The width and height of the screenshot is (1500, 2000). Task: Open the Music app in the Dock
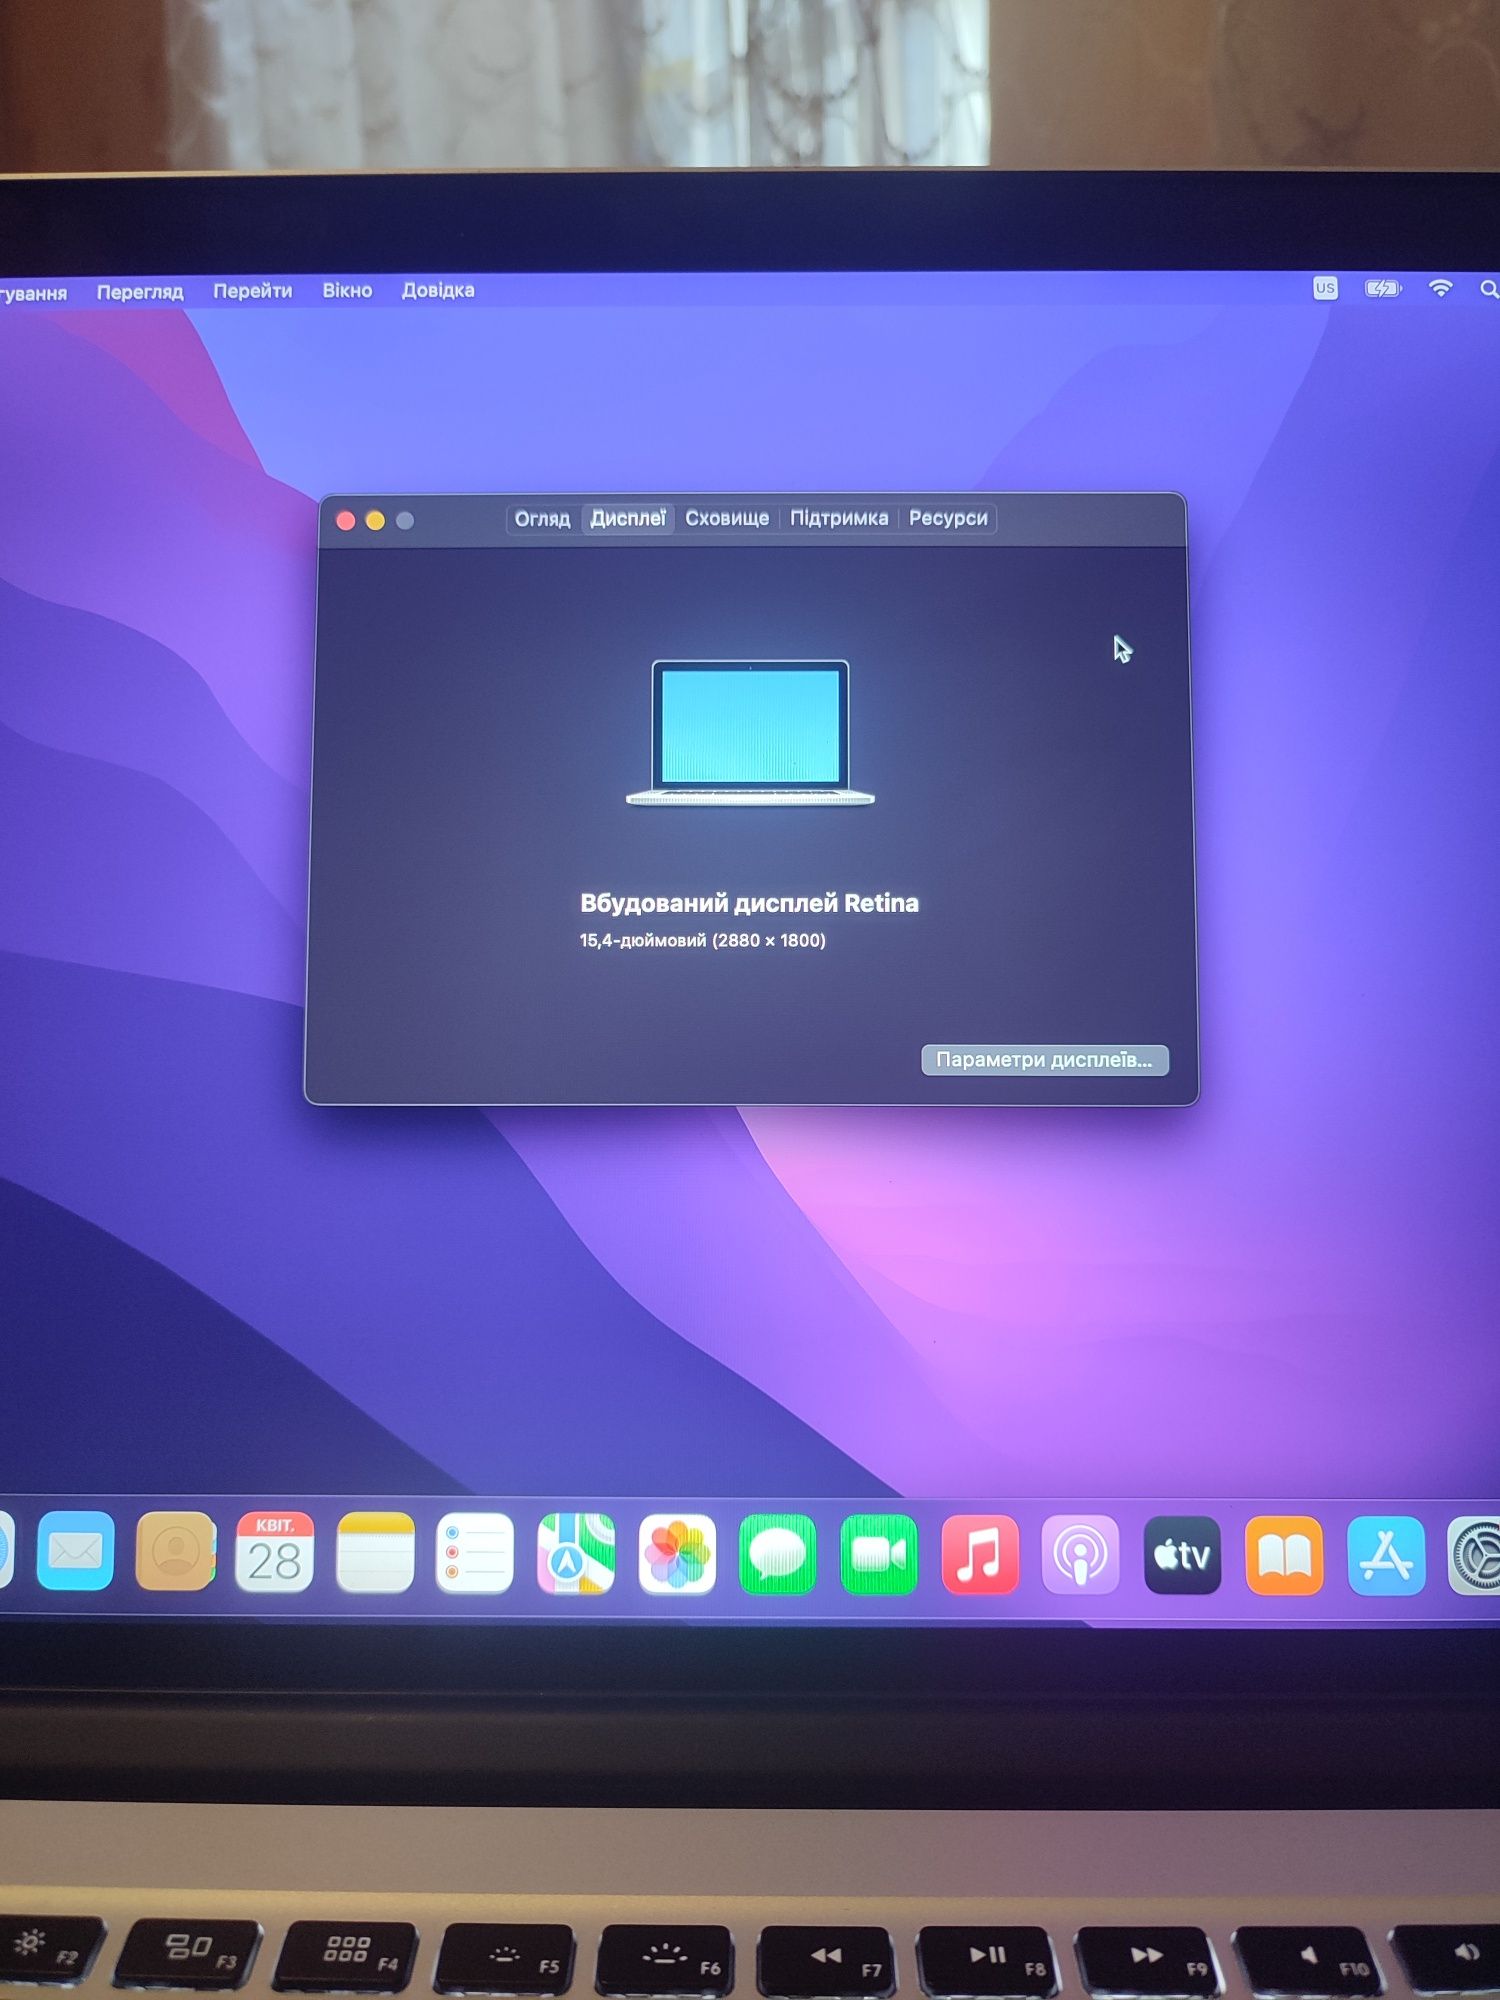(x=980, y=1555)
